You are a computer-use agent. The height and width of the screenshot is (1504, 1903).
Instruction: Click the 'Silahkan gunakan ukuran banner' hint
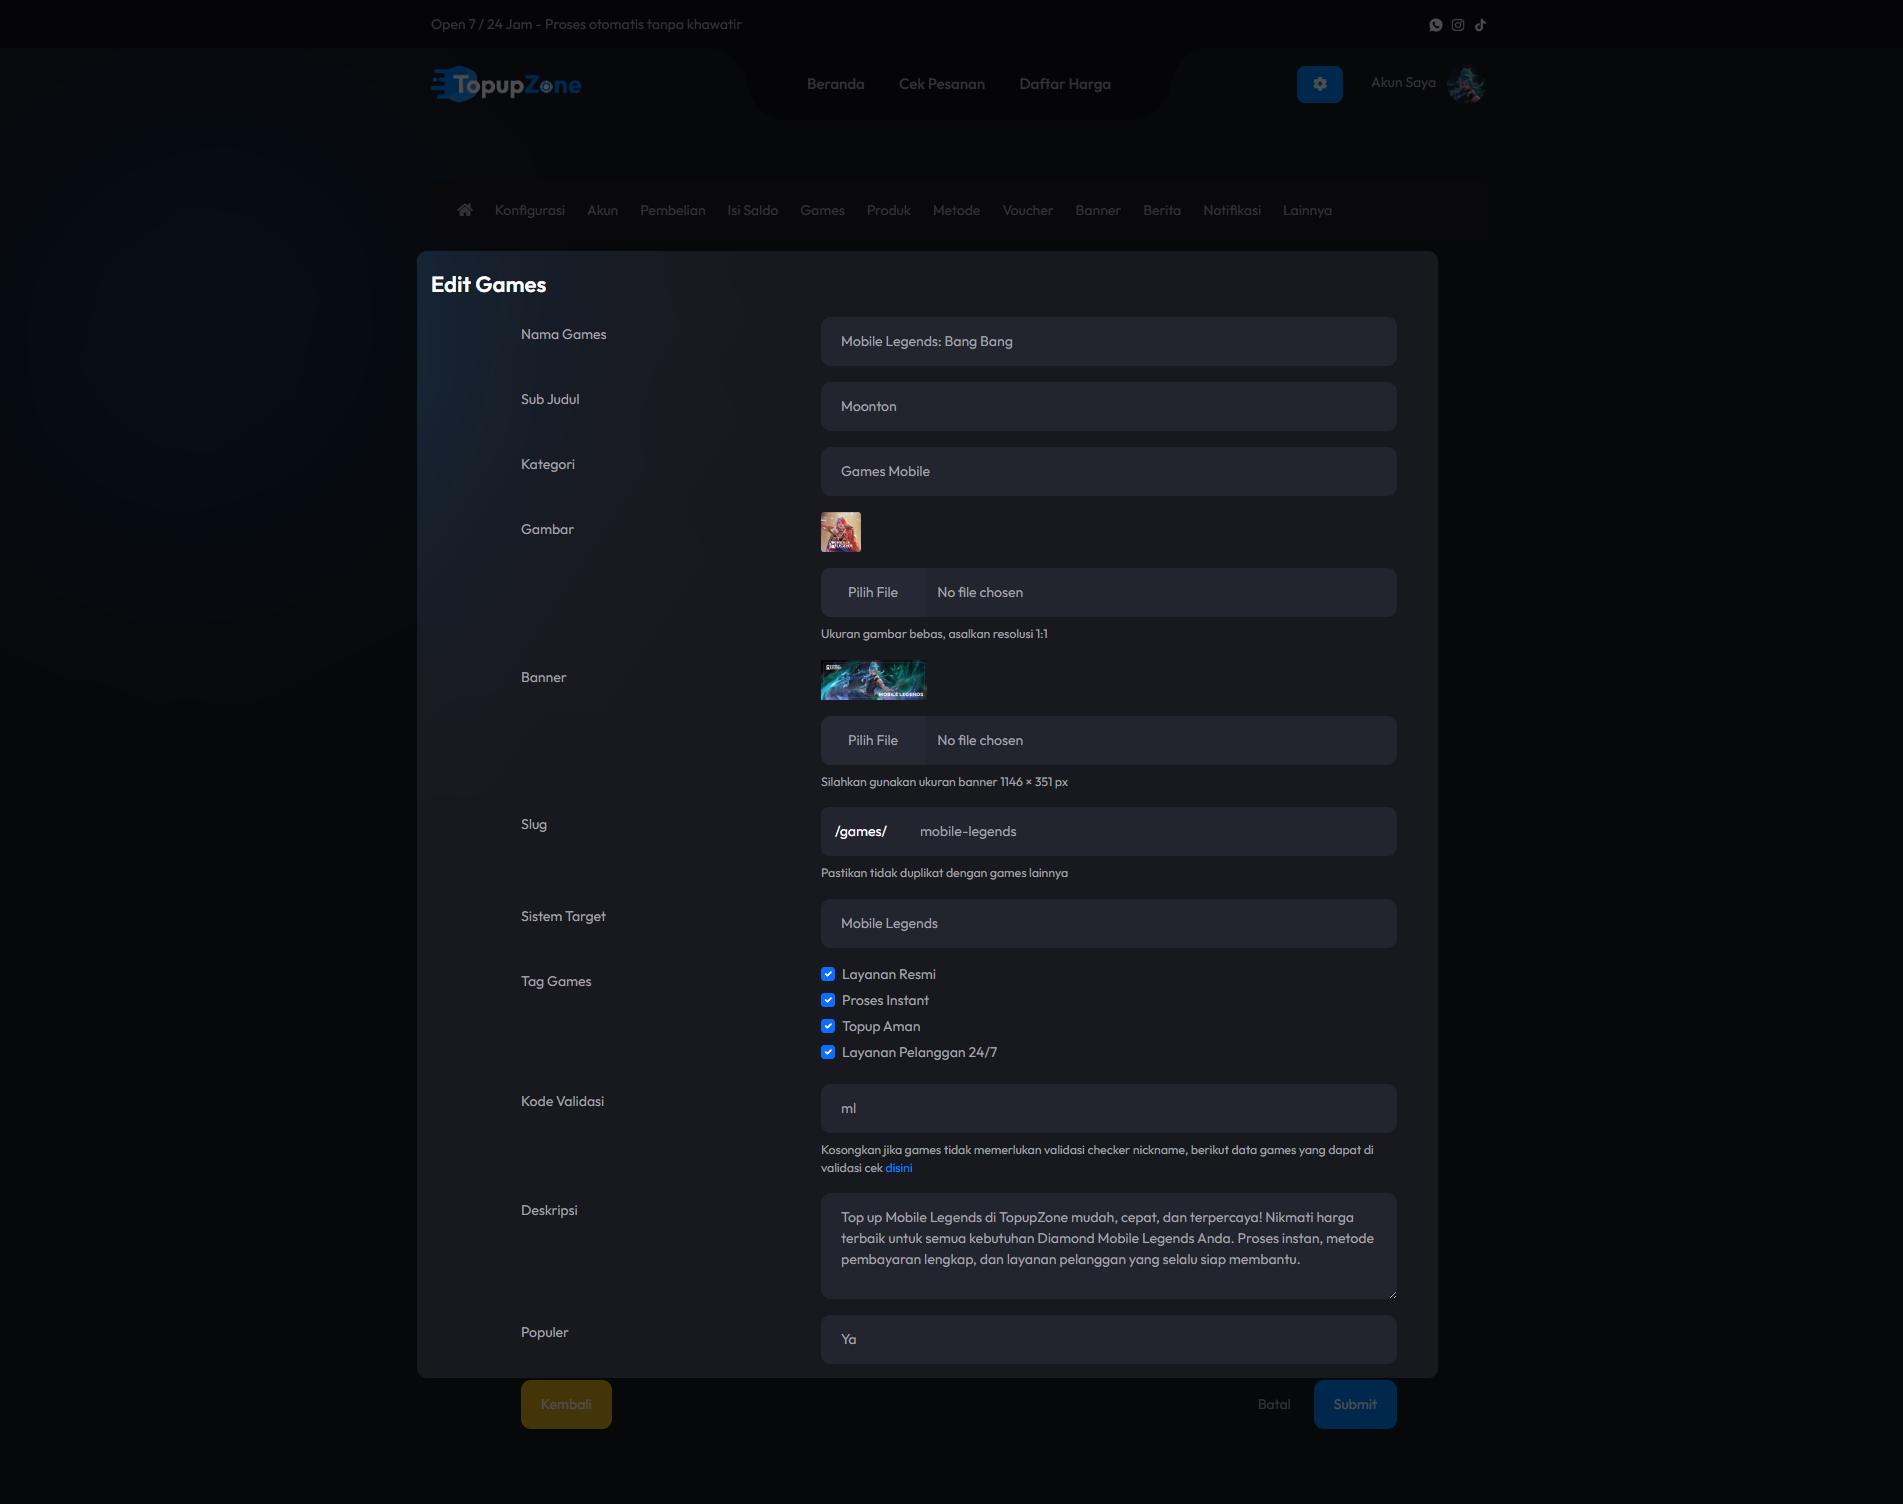click(944, 782)
